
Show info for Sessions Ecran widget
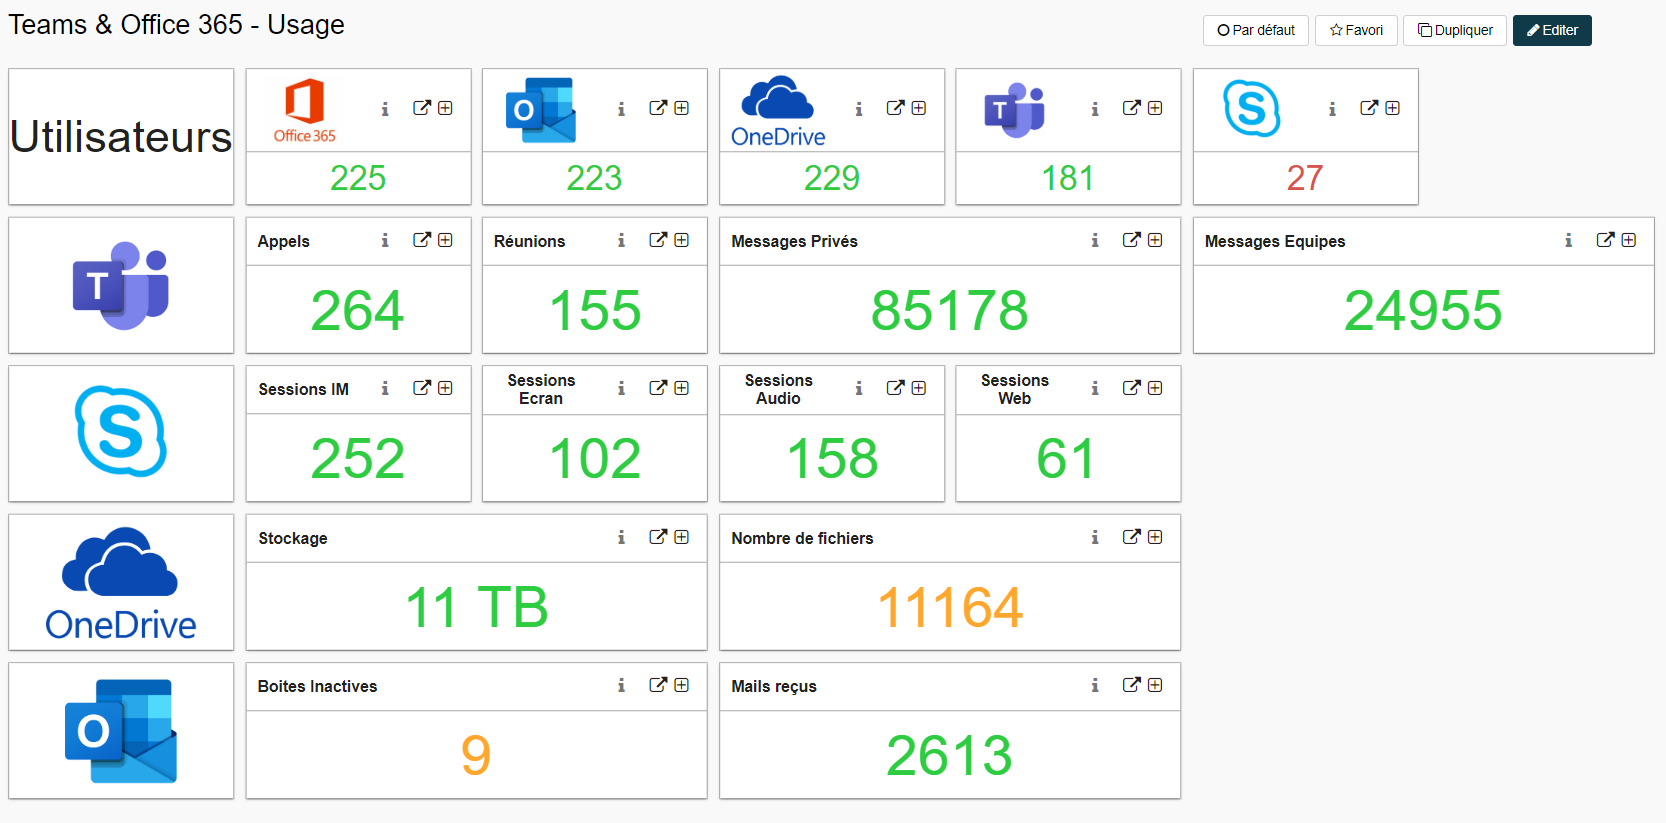pos(621,388)
